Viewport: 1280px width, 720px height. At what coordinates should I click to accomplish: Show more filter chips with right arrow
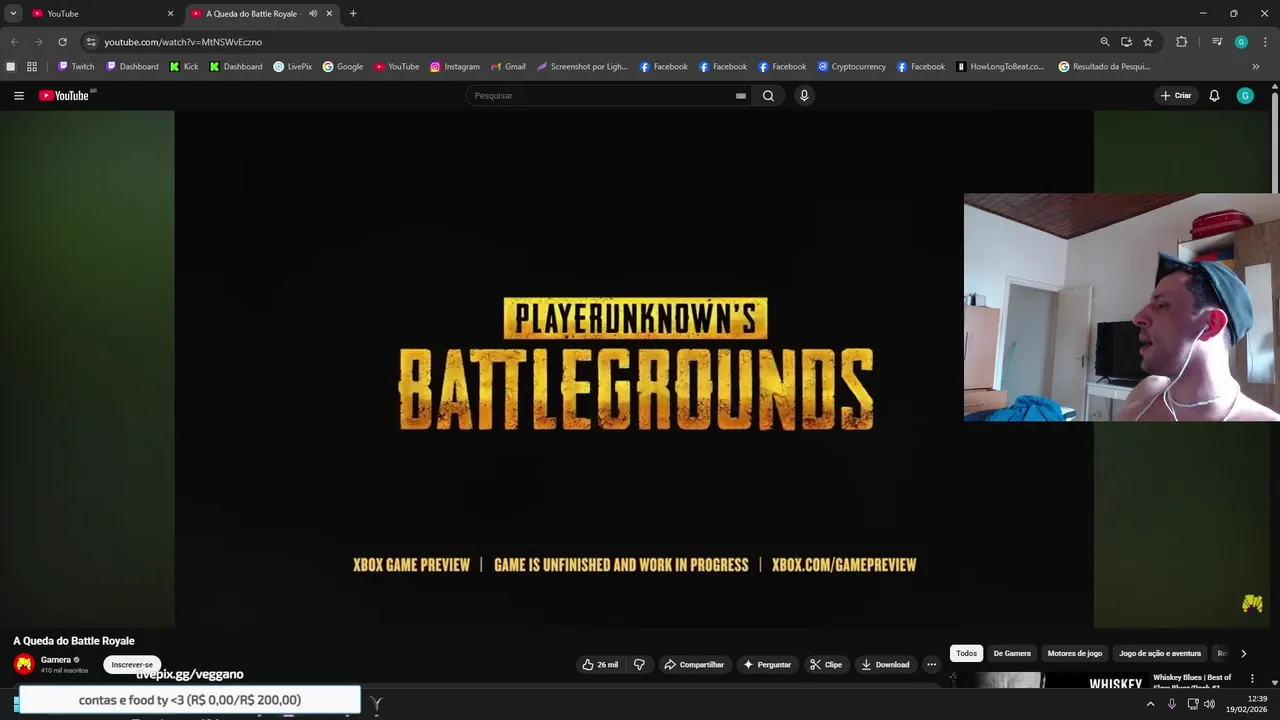pos(1243,654)
